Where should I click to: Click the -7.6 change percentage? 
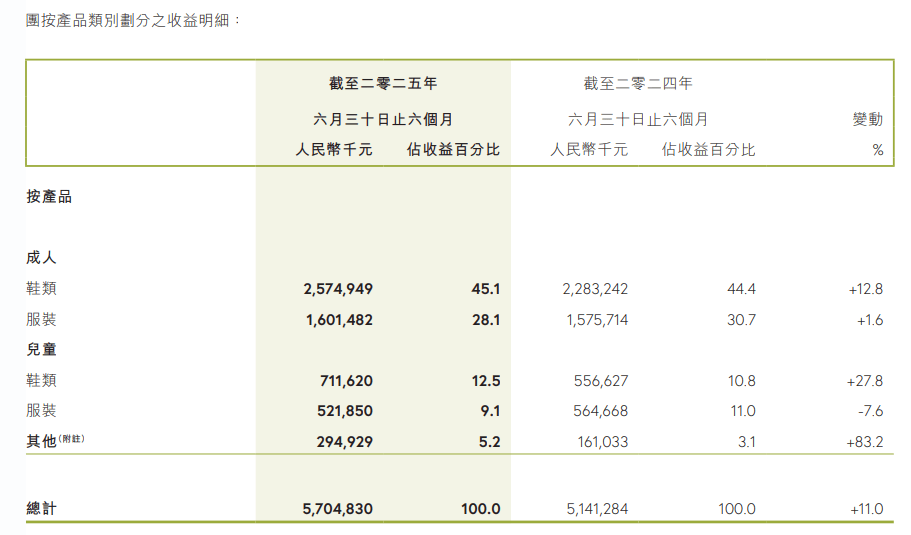click(870, 411)
